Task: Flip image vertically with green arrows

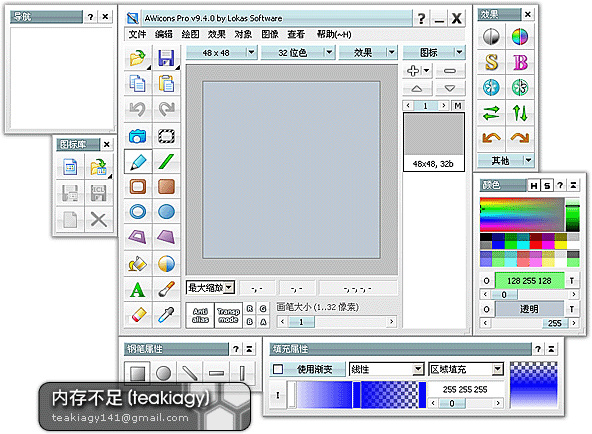Action: (520, 113)
